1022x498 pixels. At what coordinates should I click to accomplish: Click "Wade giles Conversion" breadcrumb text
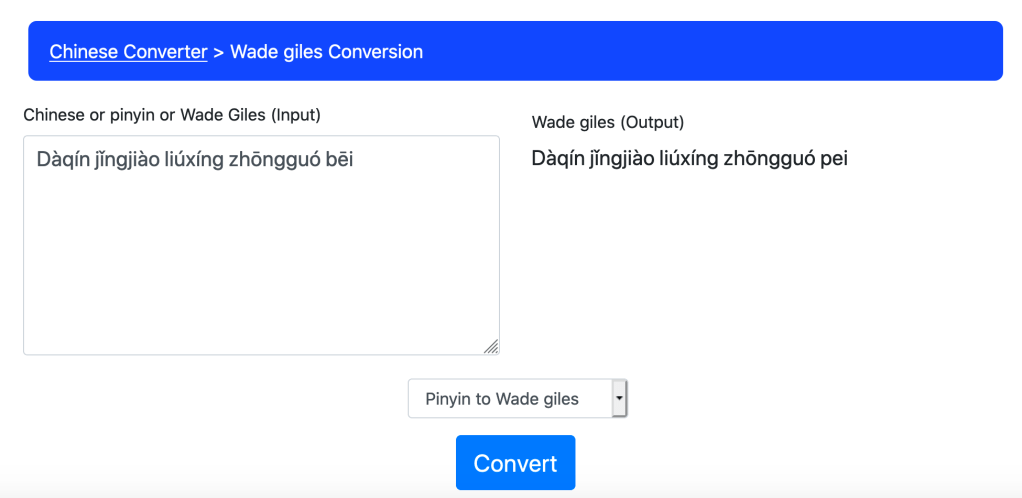point(326,52)
